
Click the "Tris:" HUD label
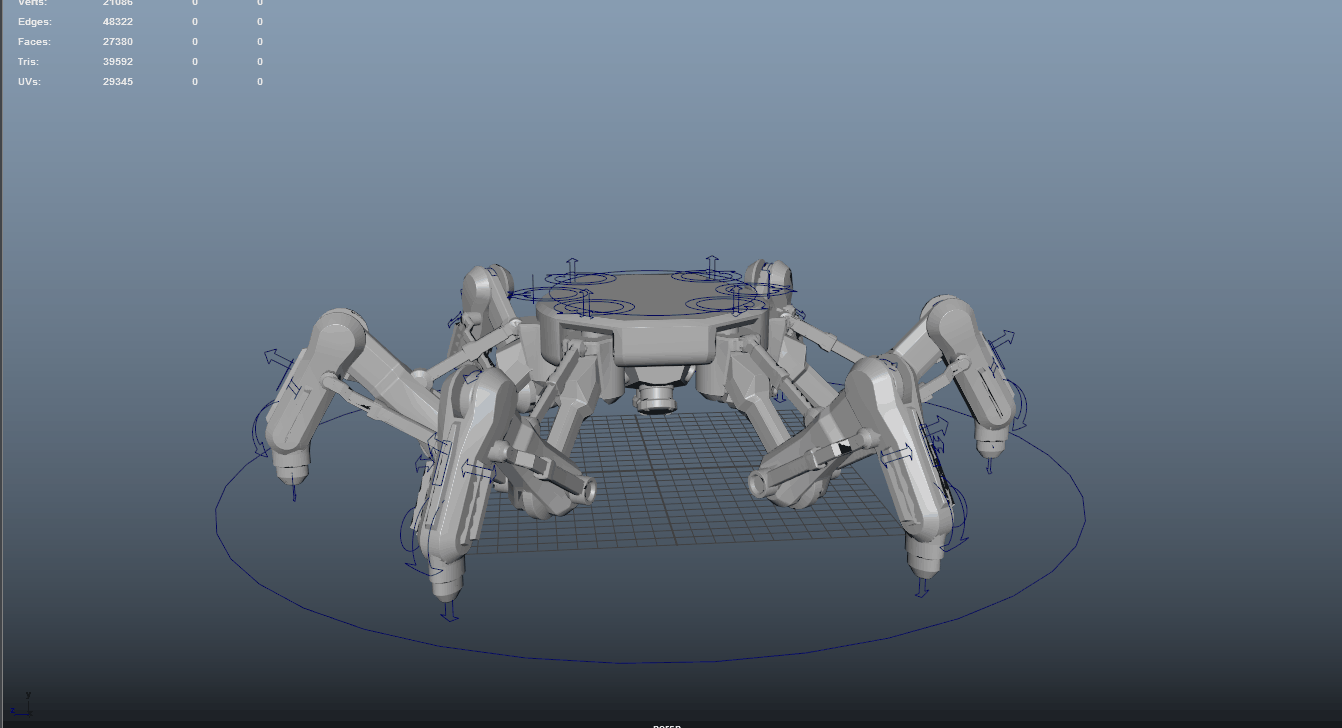30,62
